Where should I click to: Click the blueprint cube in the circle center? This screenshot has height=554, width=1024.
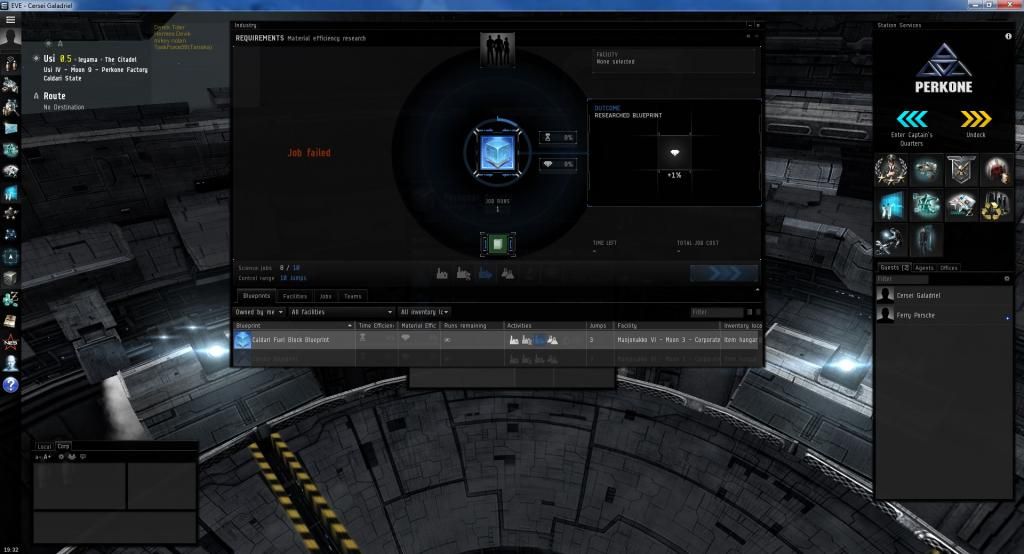pyautogui.click(x=498, y=154)
